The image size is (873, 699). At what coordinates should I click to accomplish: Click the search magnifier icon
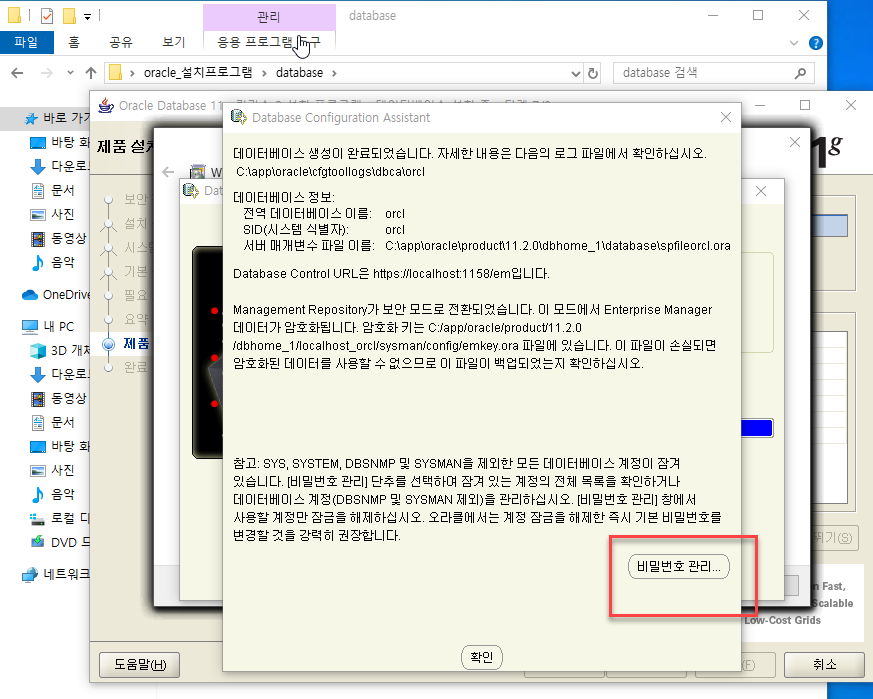tap(801, 73)
